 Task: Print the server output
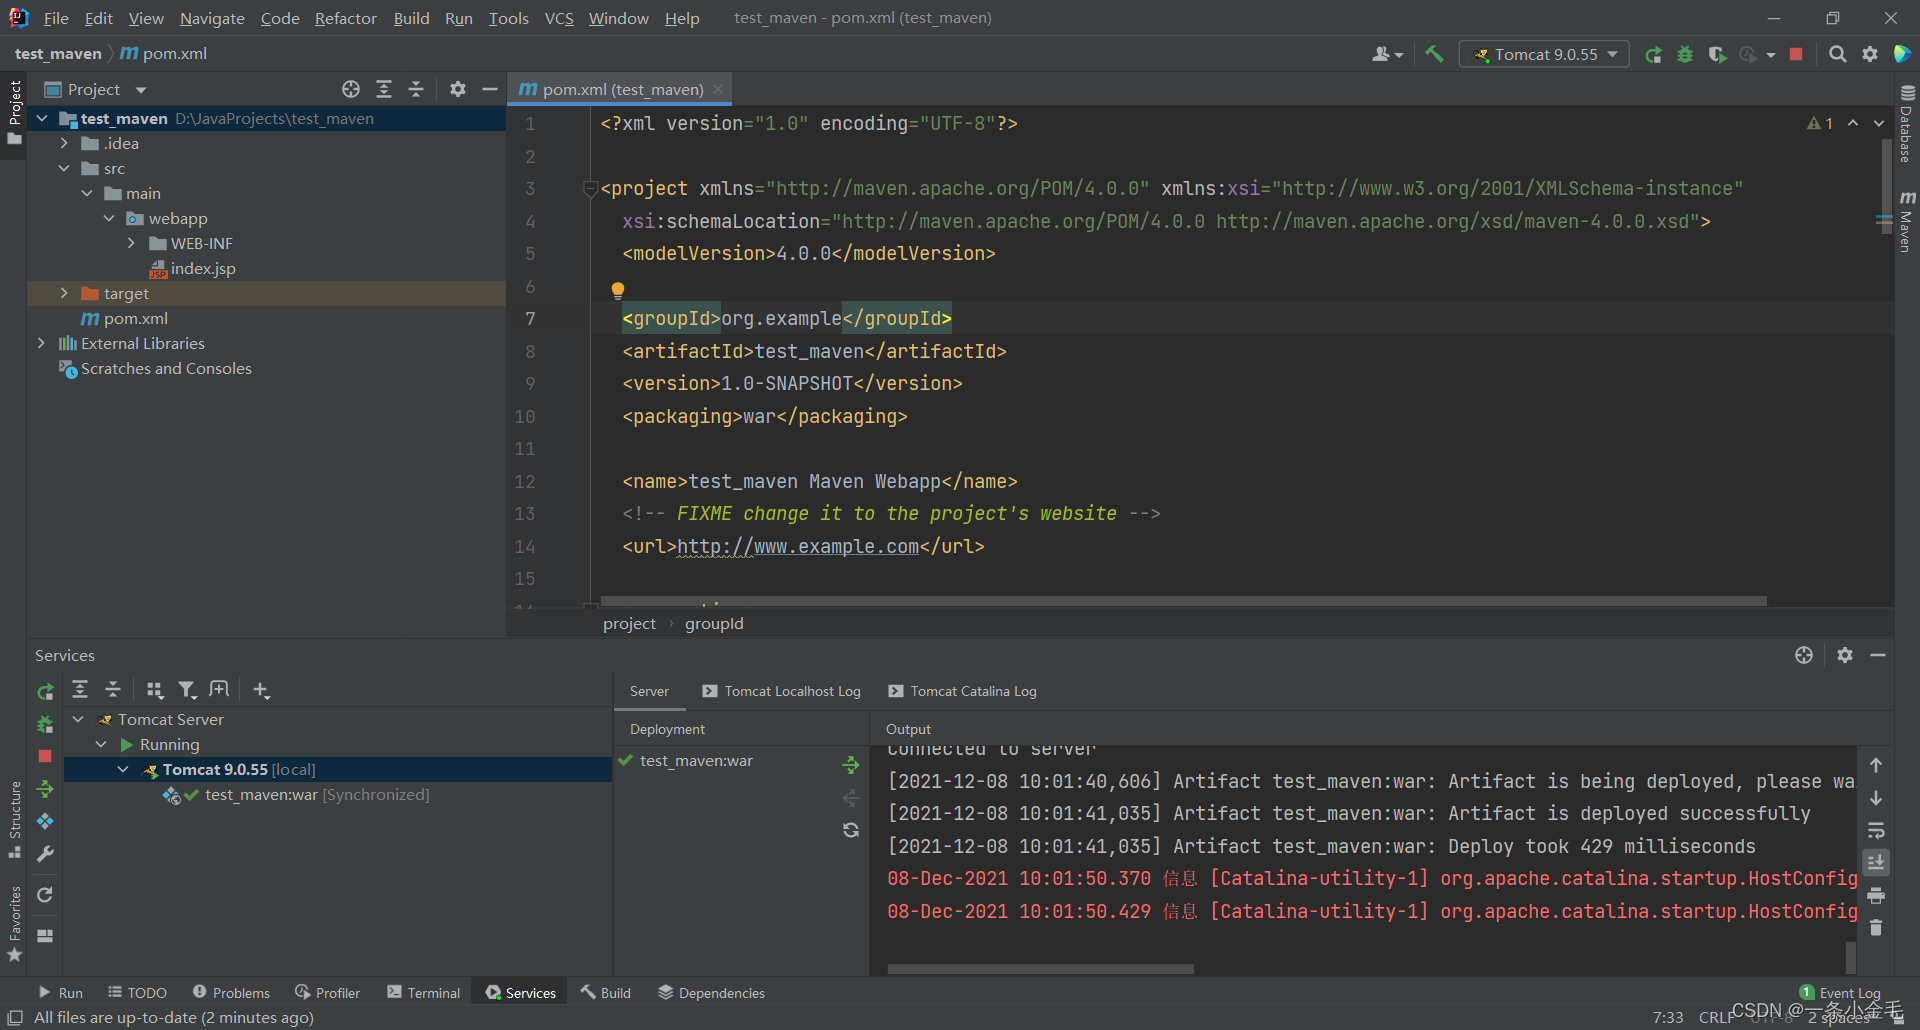(1876, 895)
